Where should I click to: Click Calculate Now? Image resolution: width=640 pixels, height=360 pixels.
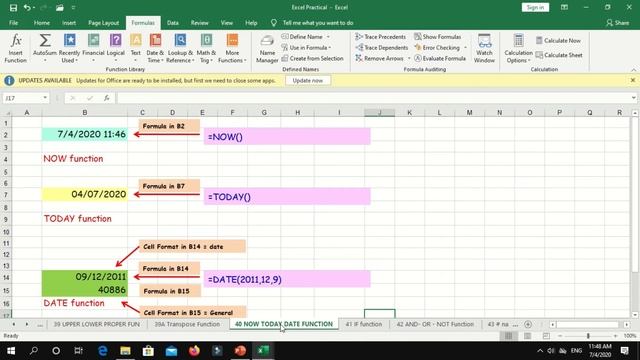point(558,40)
